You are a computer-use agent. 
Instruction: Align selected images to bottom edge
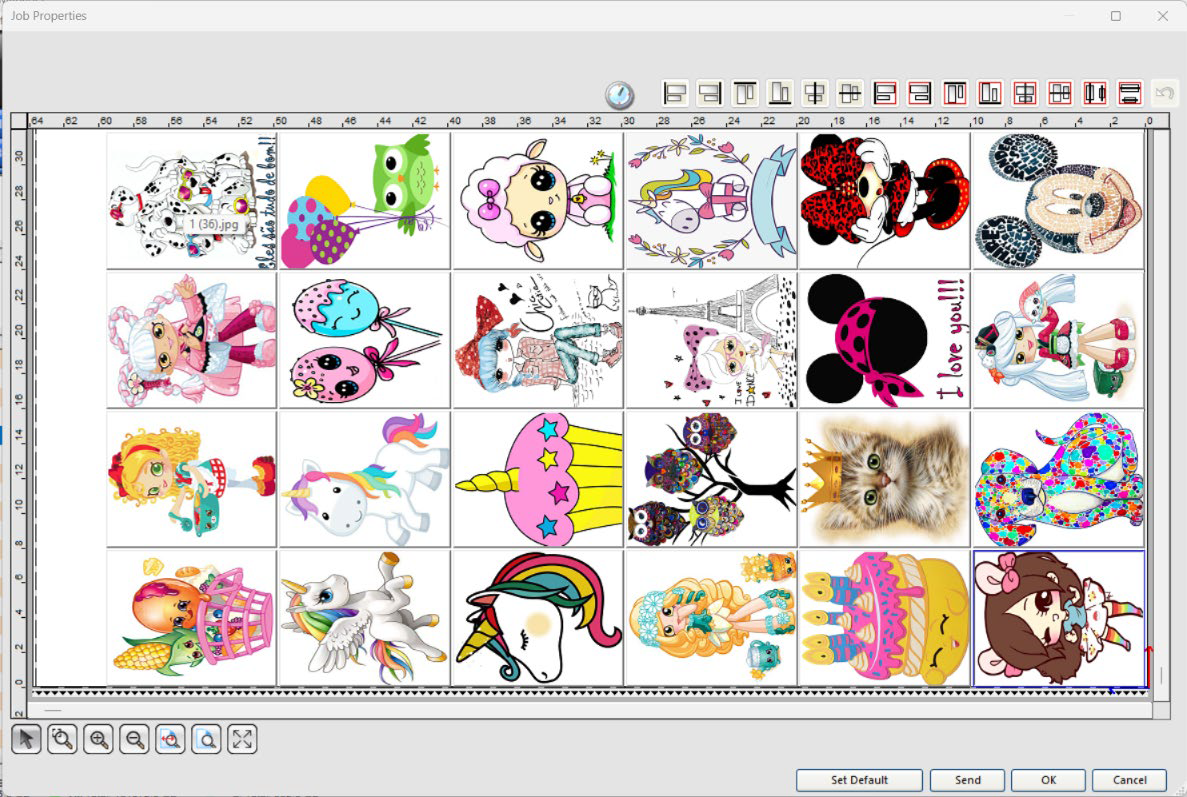coord(781,94)
